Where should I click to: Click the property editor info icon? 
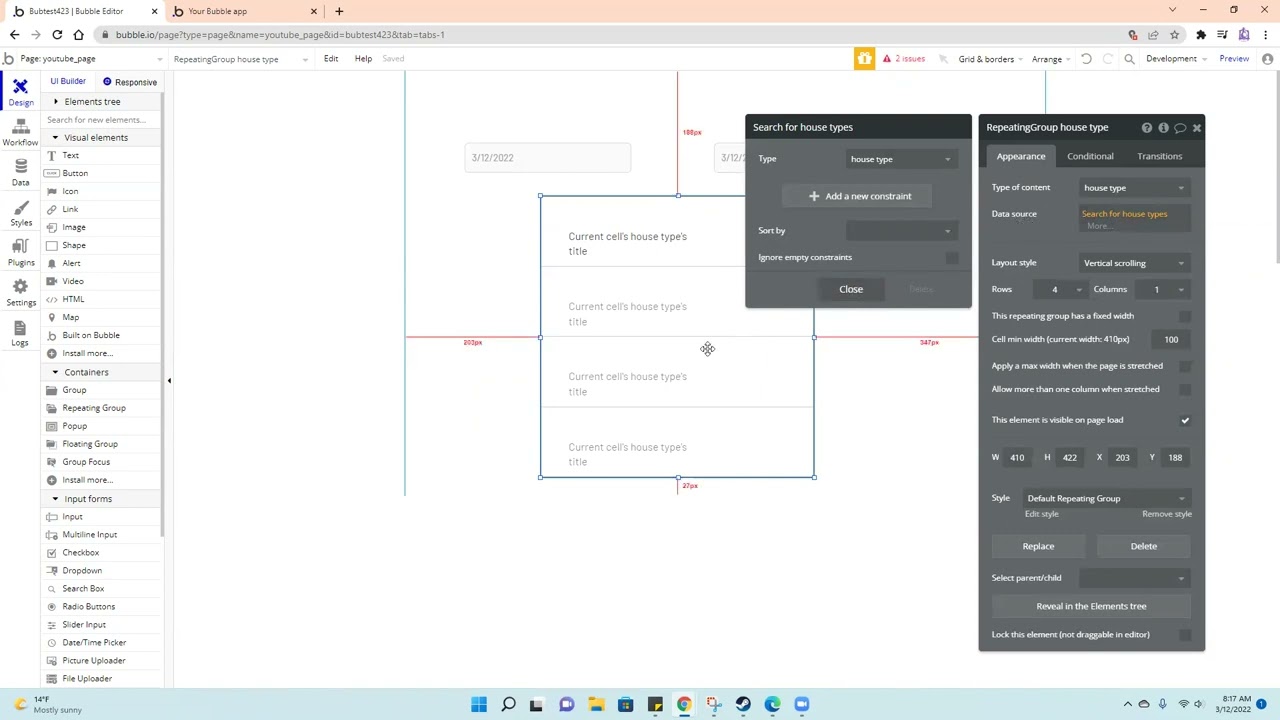[x=1163, y=127]
